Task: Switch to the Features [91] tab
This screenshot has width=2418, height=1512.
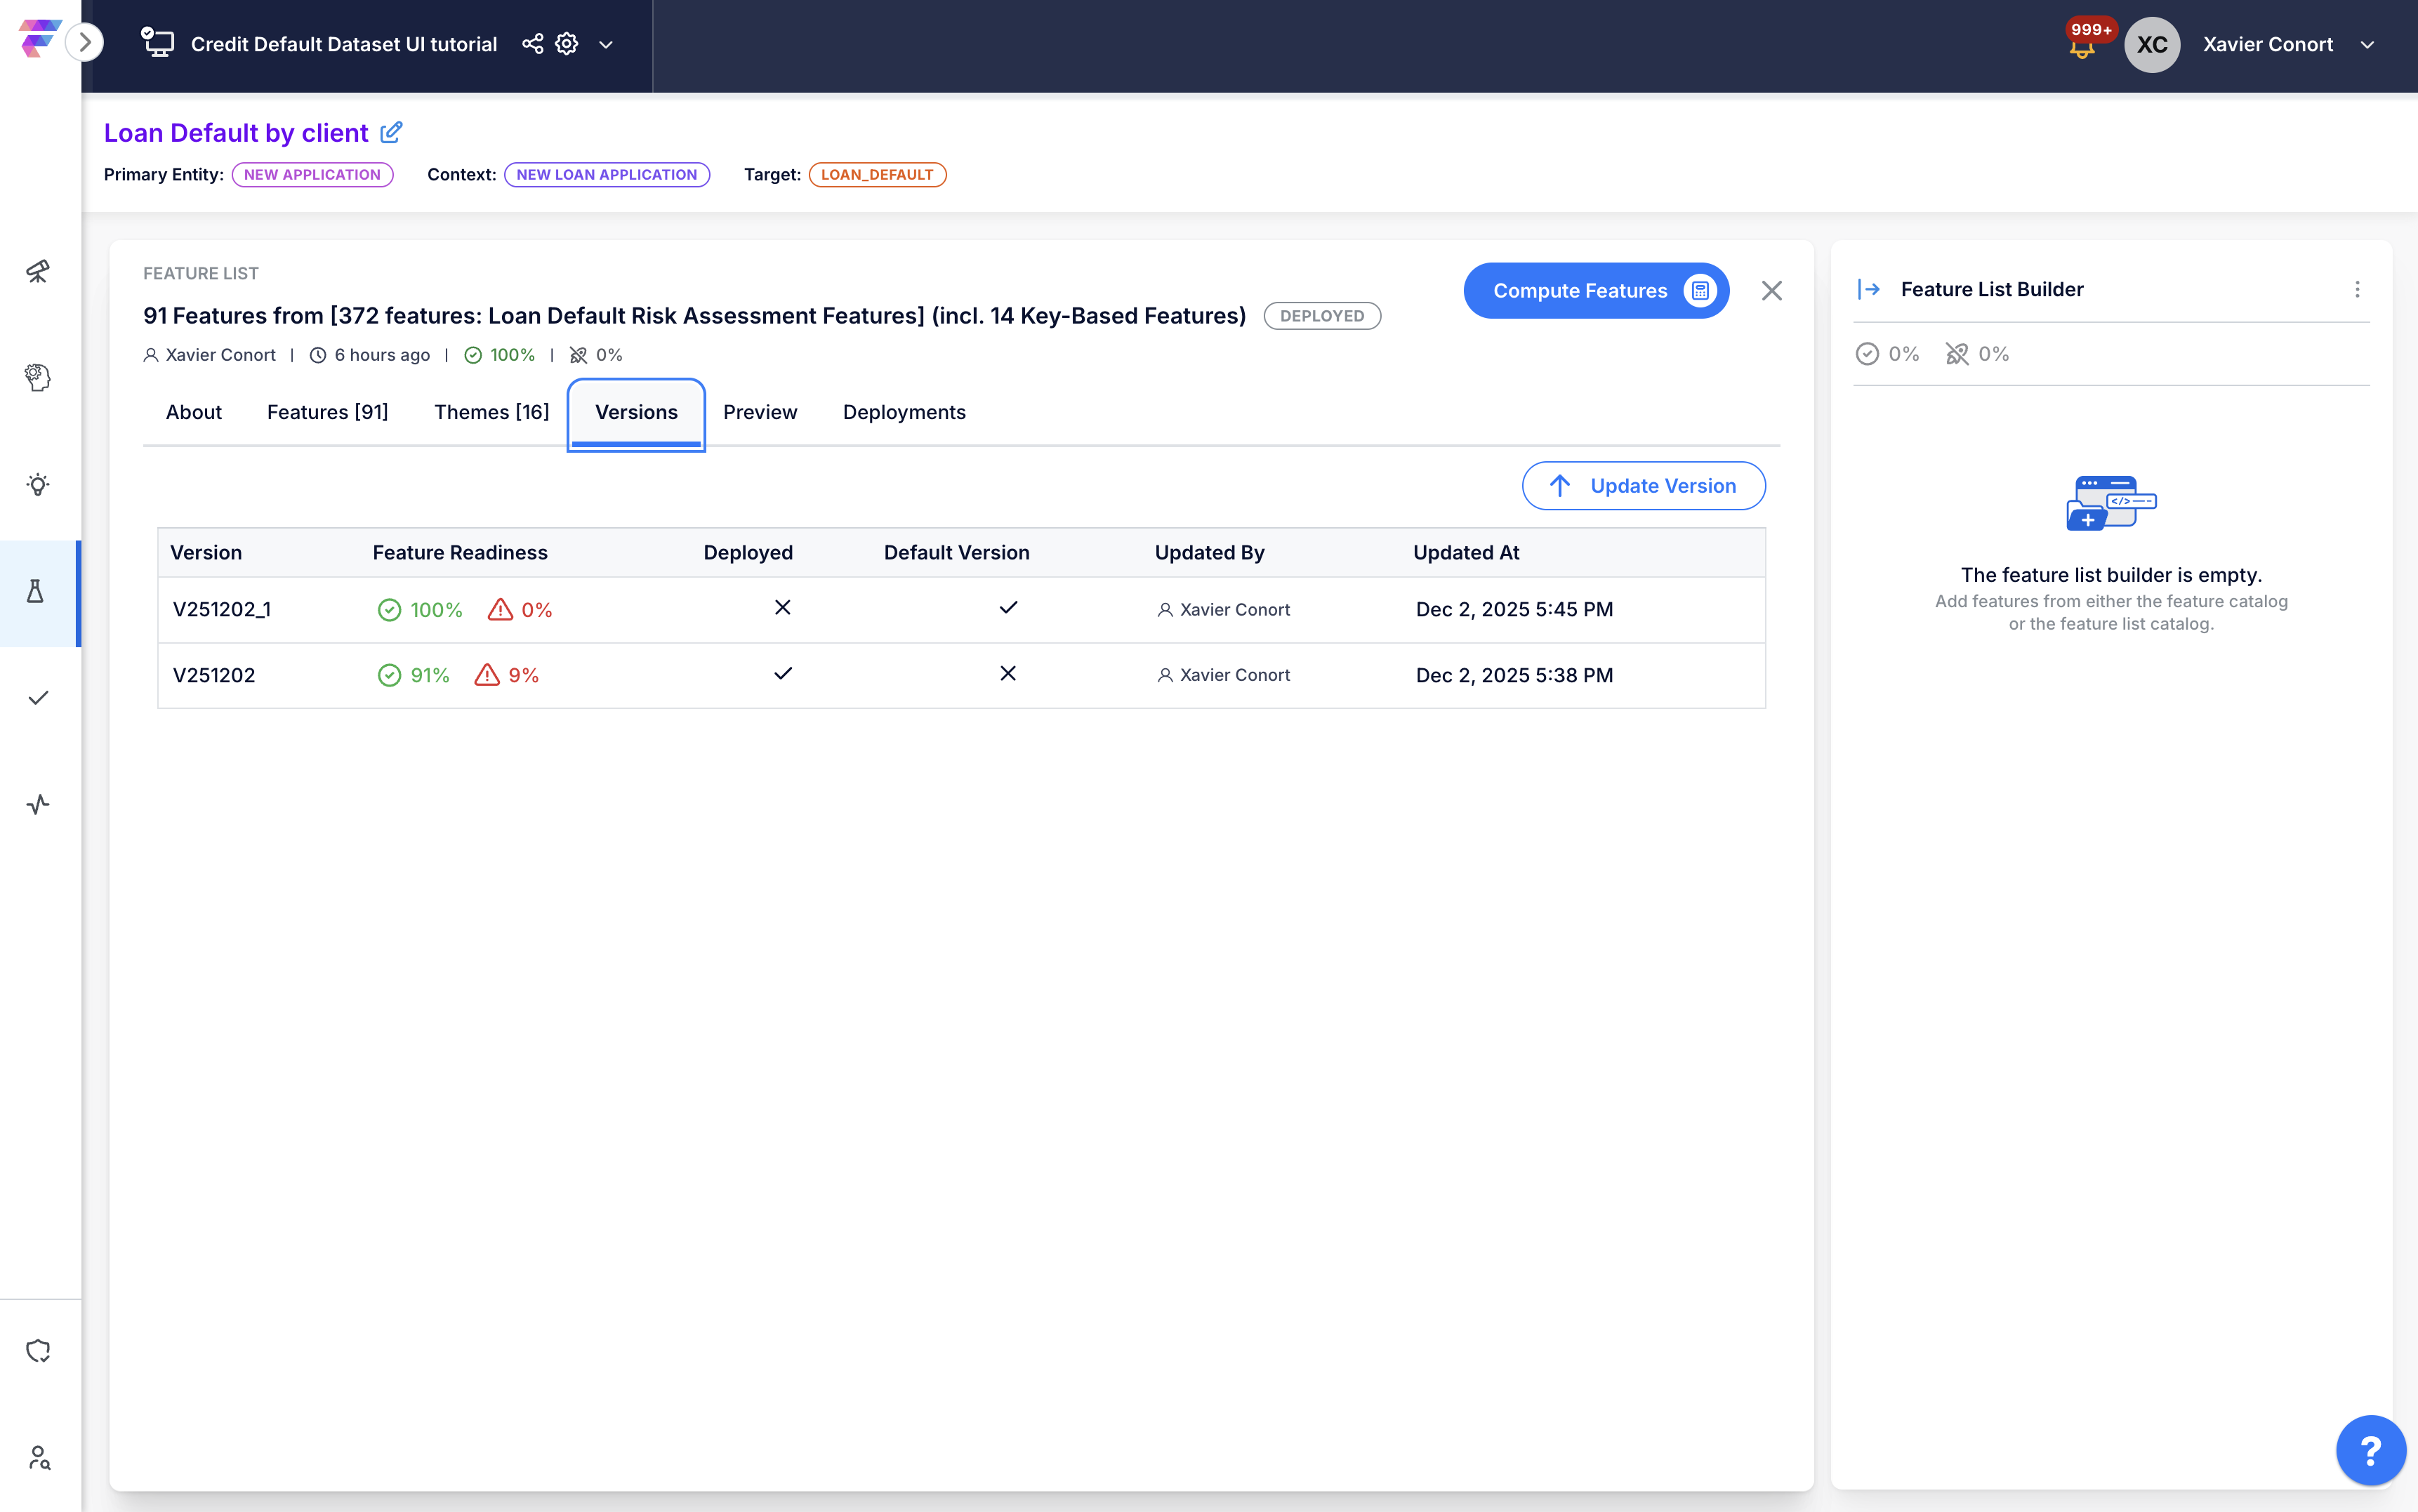Action: point(327,412)
